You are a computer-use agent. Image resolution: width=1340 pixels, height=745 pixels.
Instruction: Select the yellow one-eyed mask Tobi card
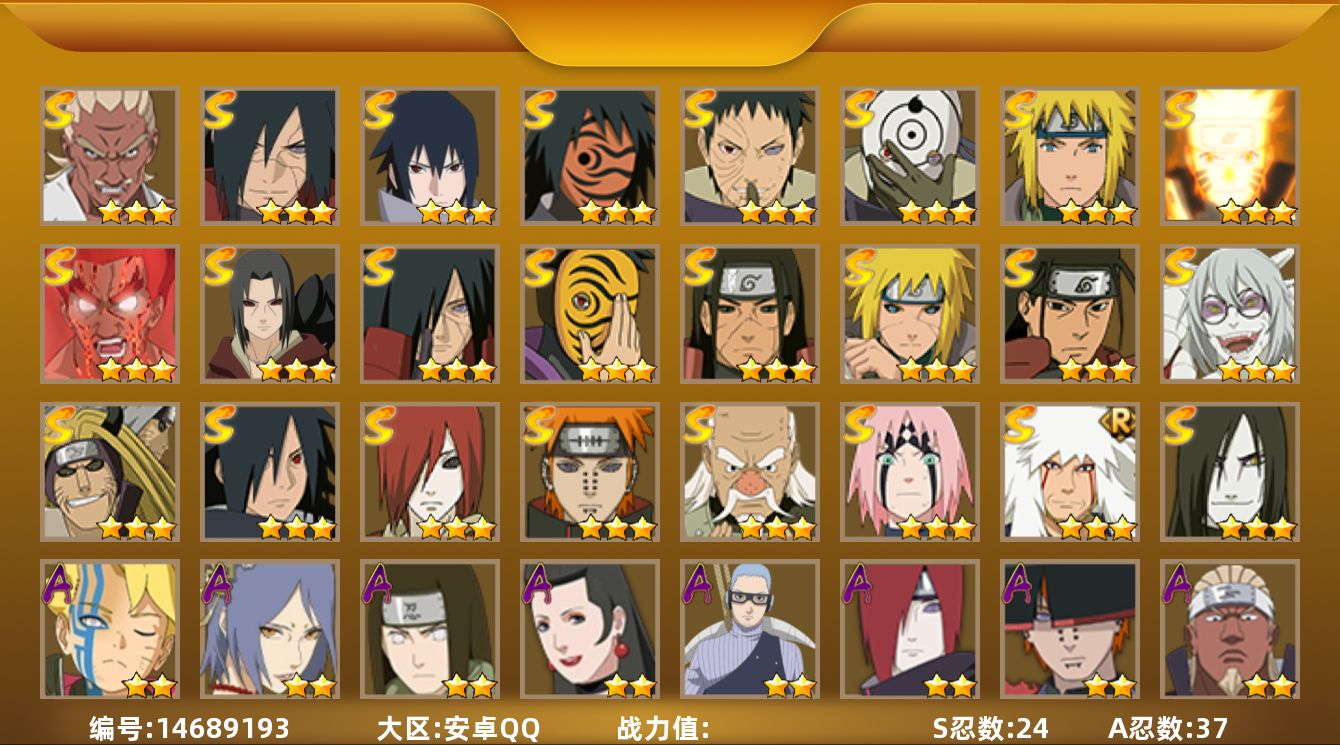click(589, 314)
